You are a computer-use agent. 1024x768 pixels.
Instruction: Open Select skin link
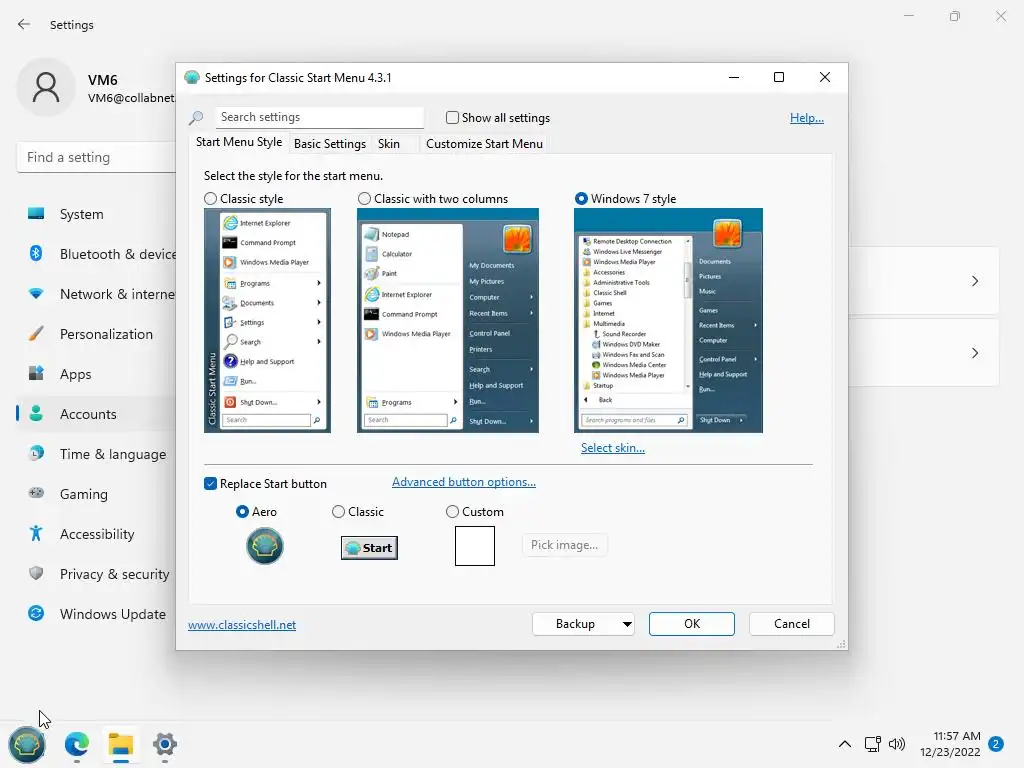pos(613,448)
